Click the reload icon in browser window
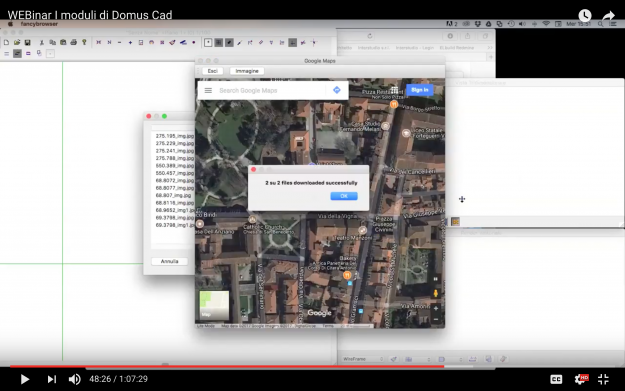 click(370, 36)
